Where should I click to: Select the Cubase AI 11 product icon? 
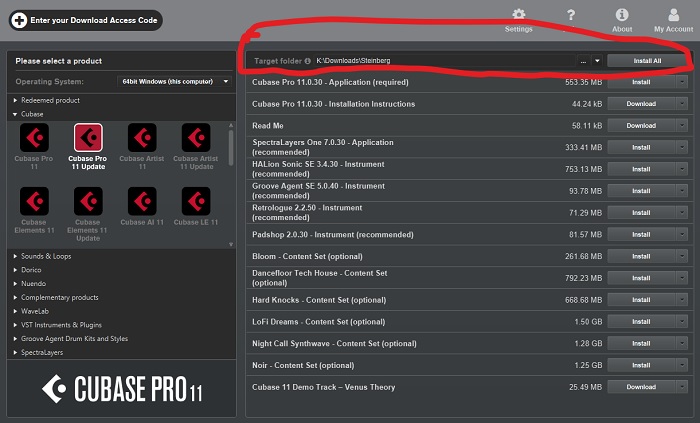click(142, 201)
